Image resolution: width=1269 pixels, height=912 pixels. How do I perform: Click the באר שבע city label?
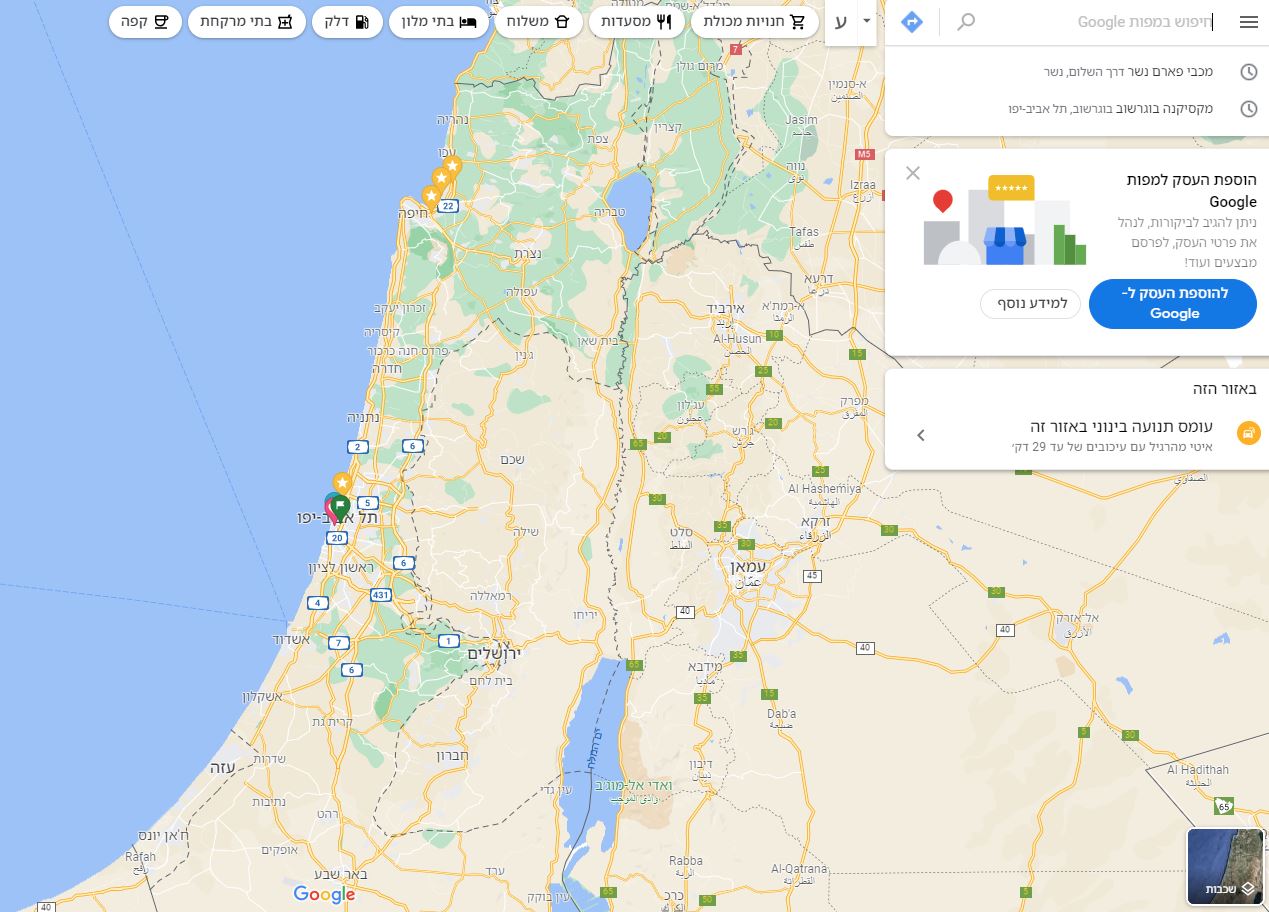coord(341,874)
